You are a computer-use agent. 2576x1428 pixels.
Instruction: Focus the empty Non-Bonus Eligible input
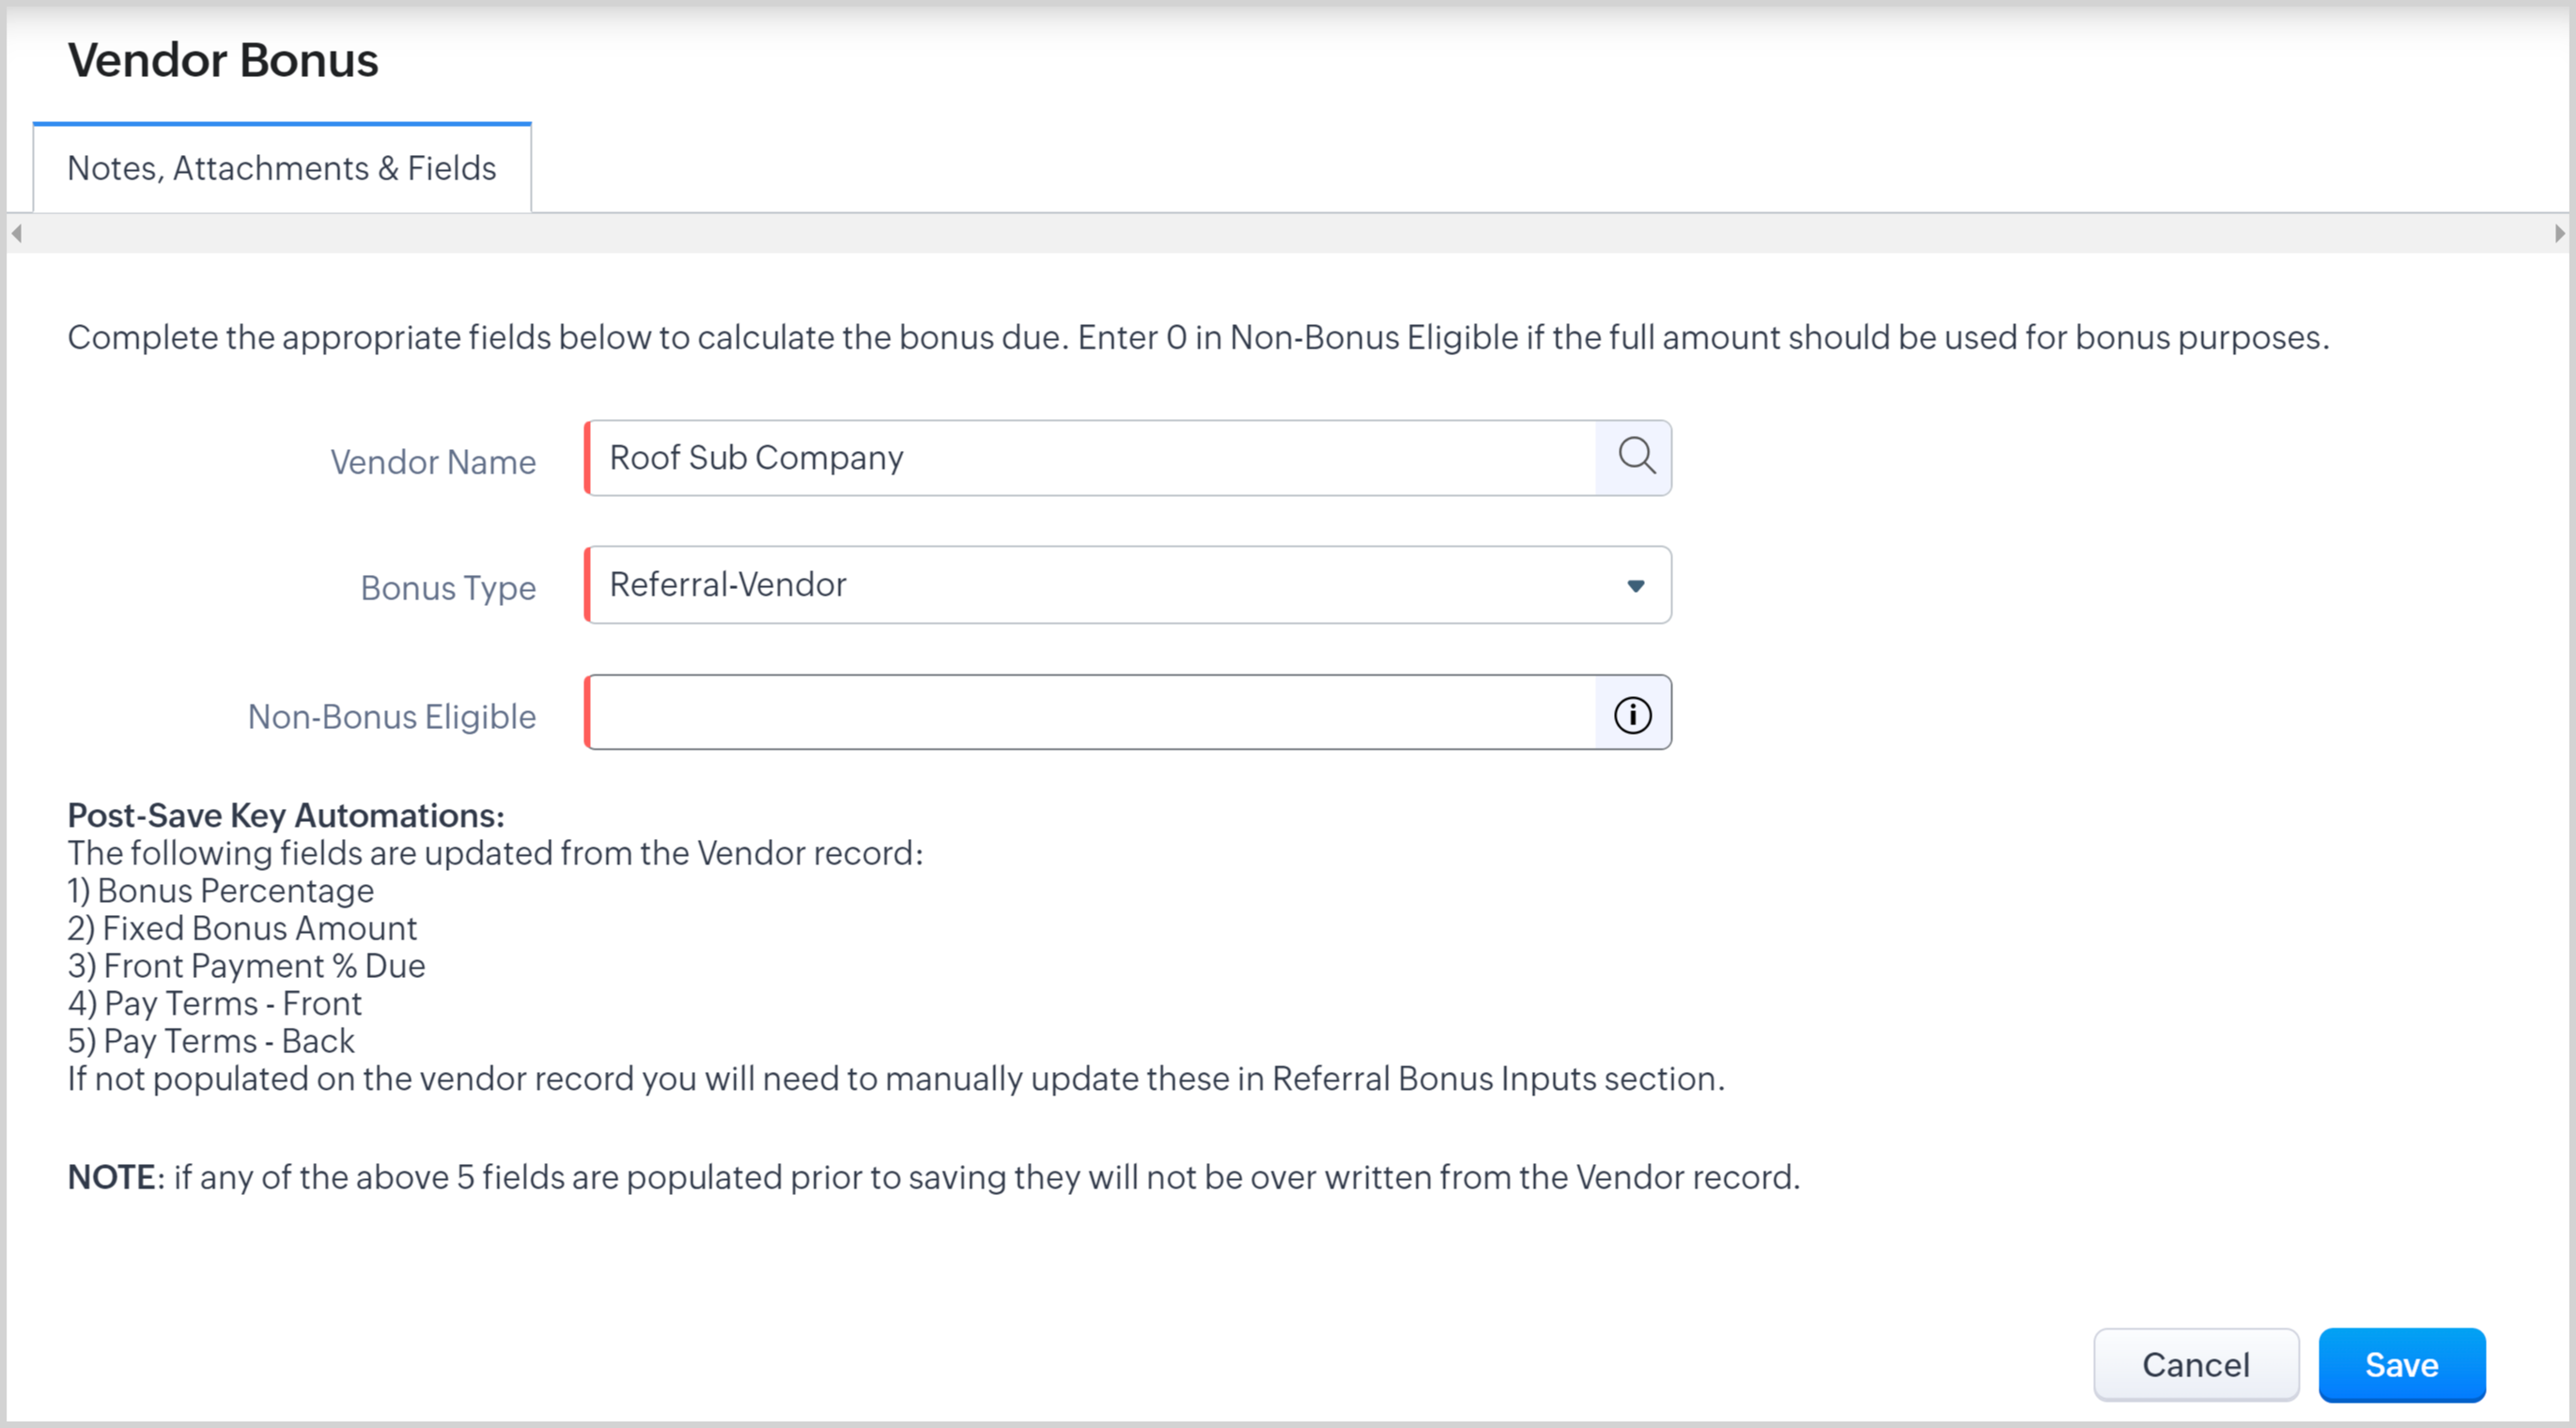1090,713
